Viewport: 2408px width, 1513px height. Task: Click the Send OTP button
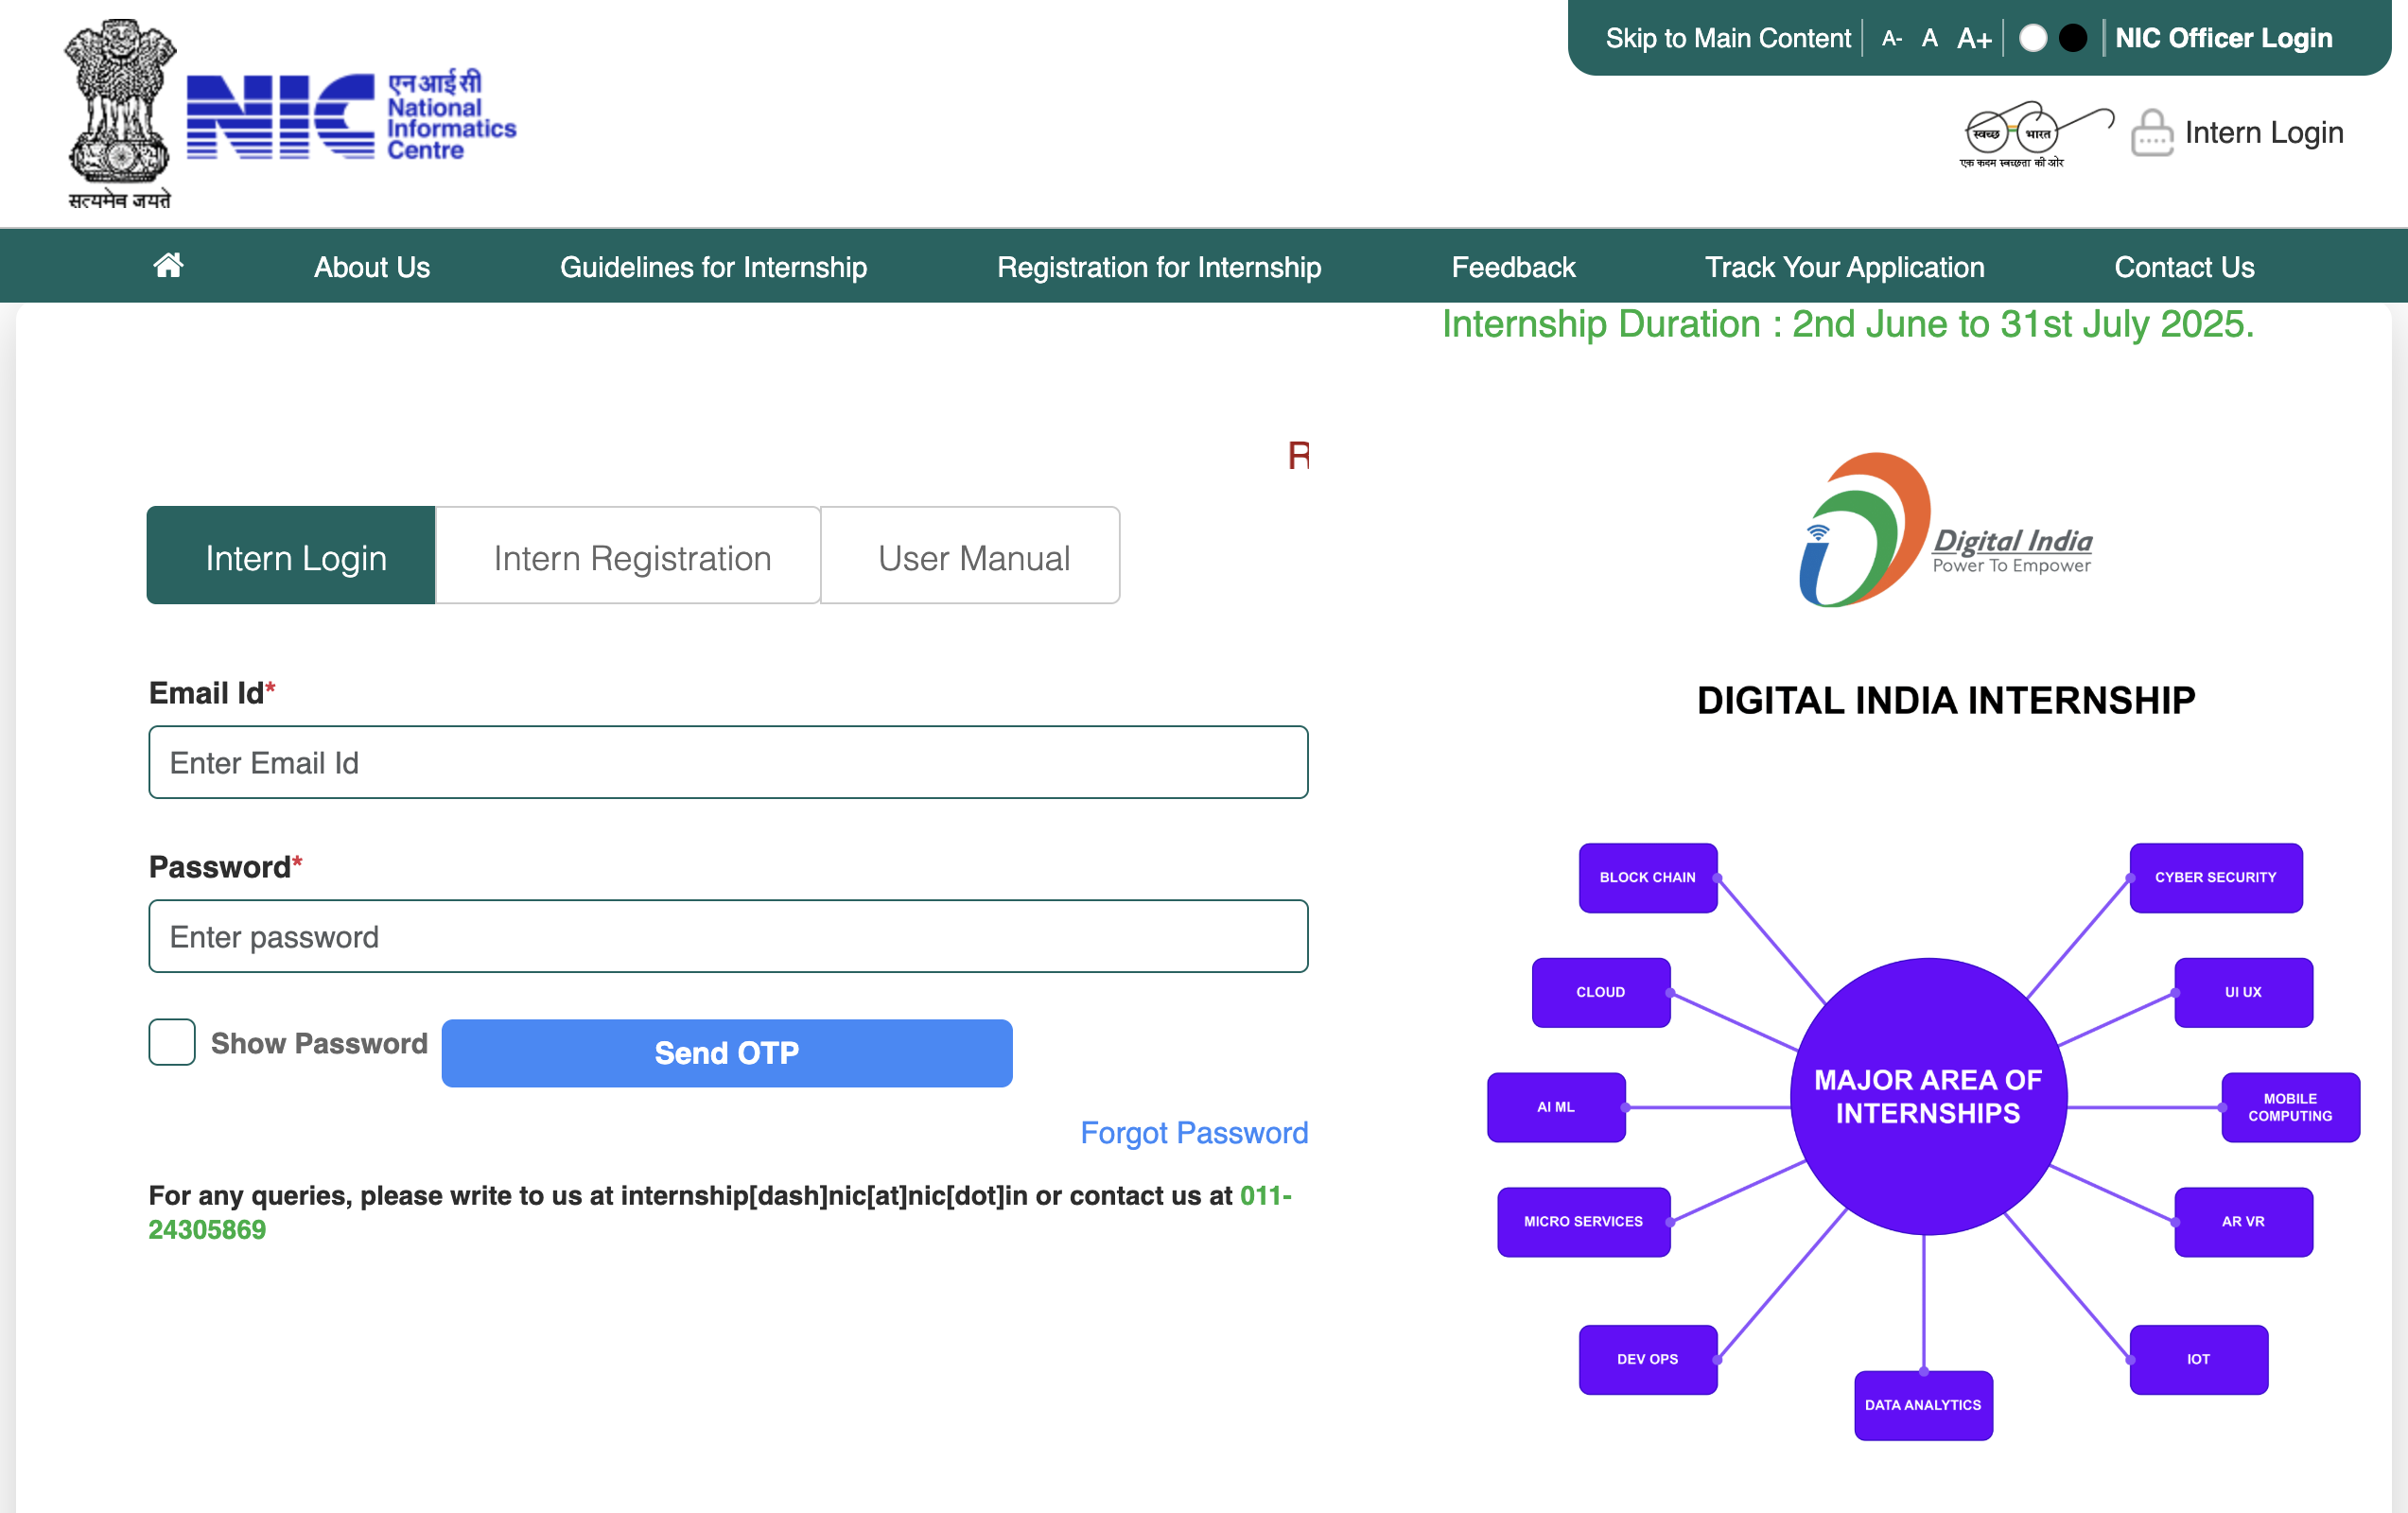[727, 1053]
